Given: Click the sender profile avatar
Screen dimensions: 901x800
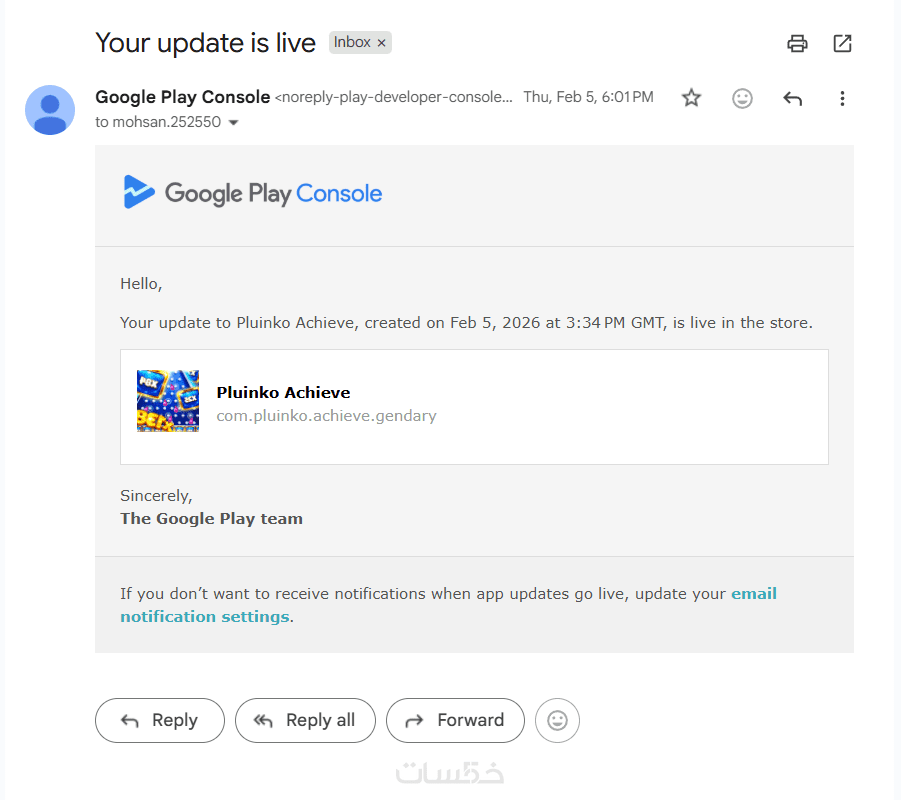Looking at the screenshot, I should click(50, 110).
